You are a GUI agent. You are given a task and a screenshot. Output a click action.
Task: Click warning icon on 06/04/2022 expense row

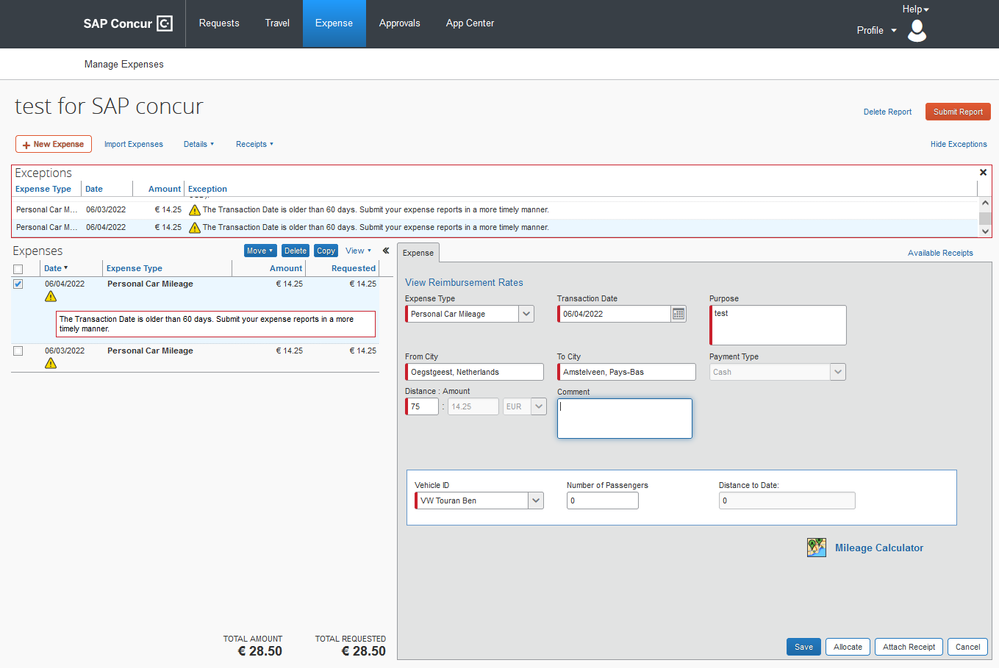click(x=50, y=296)
